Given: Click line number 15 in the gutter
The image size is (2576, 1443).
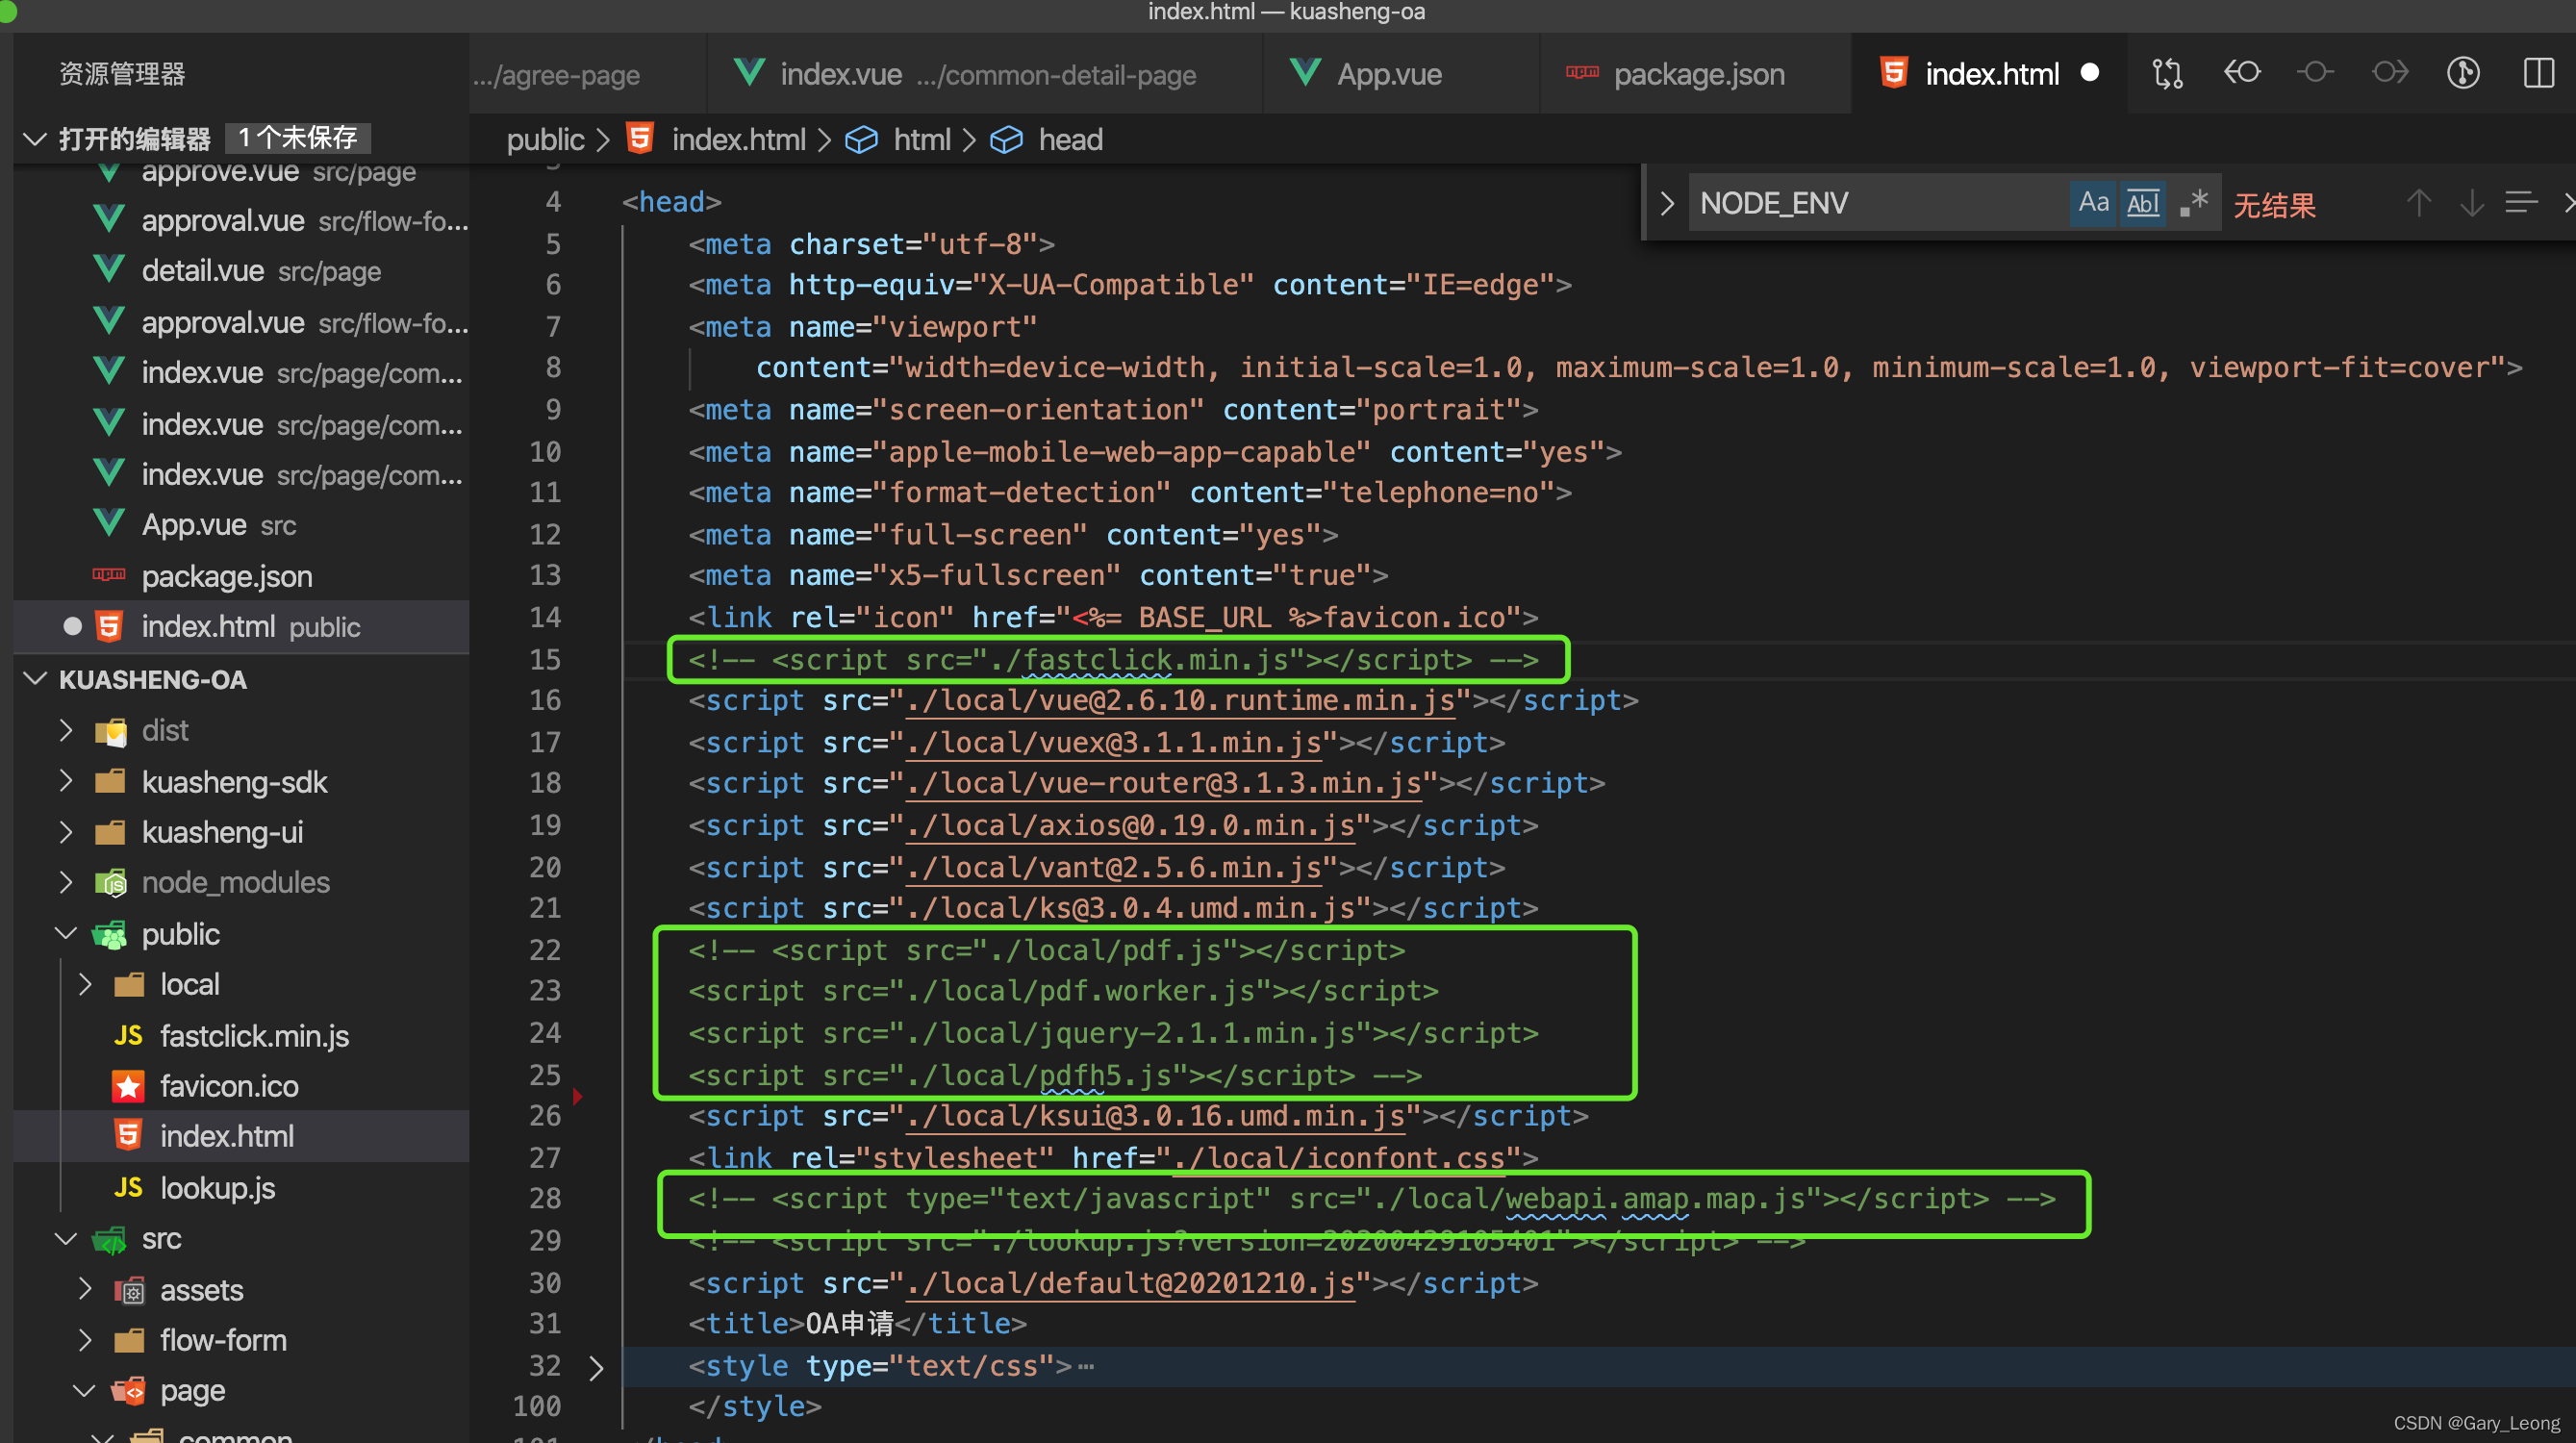Looking at the screenshot, I should click(545, 660).
